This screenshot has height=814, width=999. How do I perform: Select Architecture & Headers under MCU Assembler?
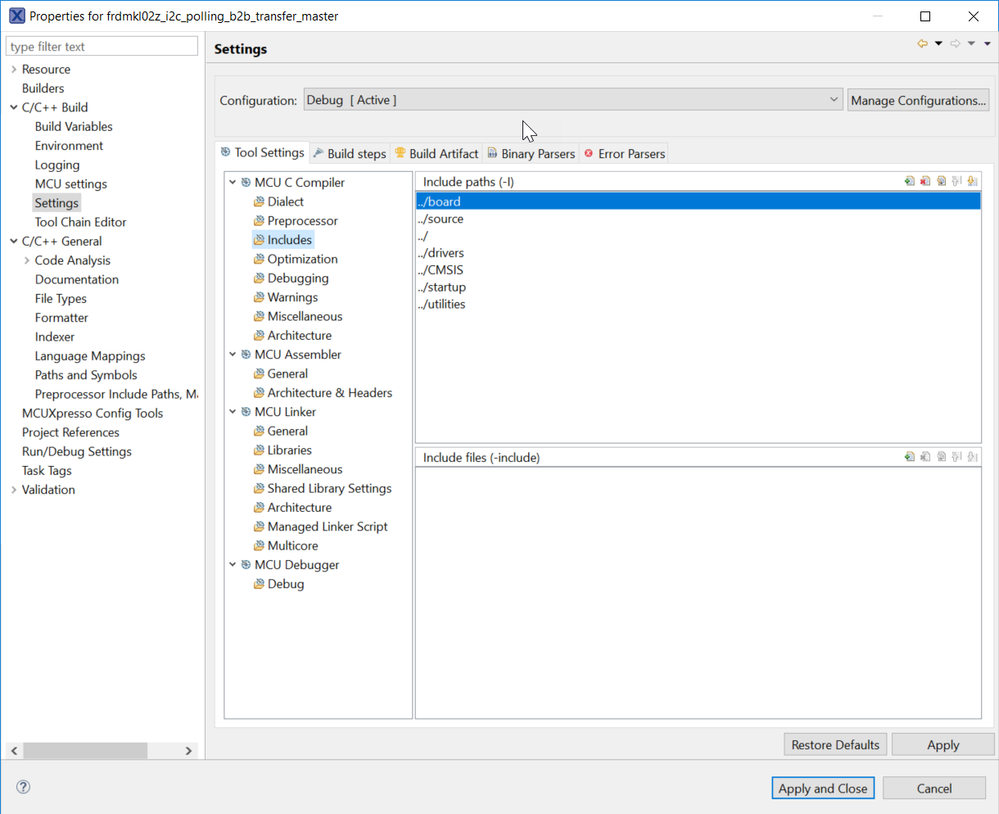coord(329,392)
